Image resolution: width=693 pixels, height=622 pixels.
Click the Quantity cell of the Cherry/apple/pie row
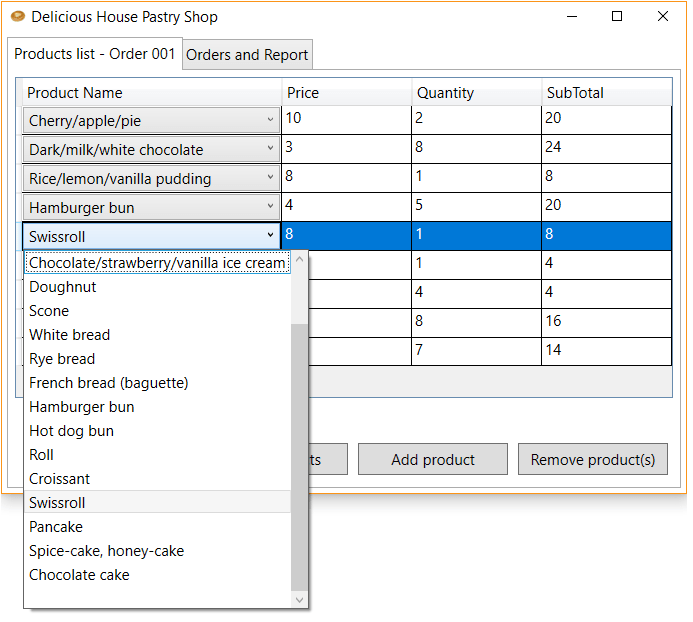pyautogui.click(x=475, y=119)
